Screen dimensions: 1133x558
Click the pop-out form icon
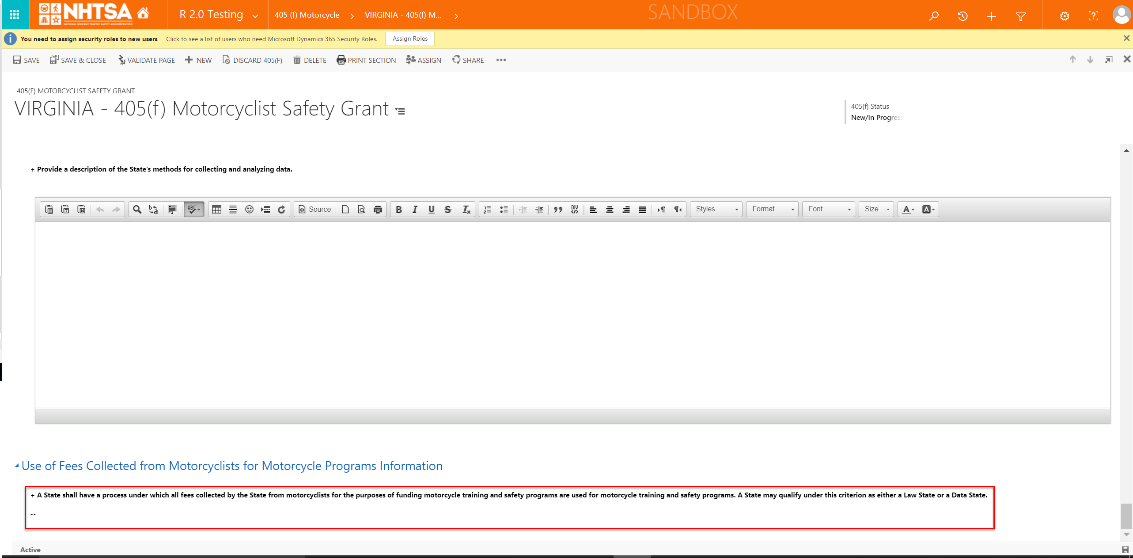point(1108,60)
